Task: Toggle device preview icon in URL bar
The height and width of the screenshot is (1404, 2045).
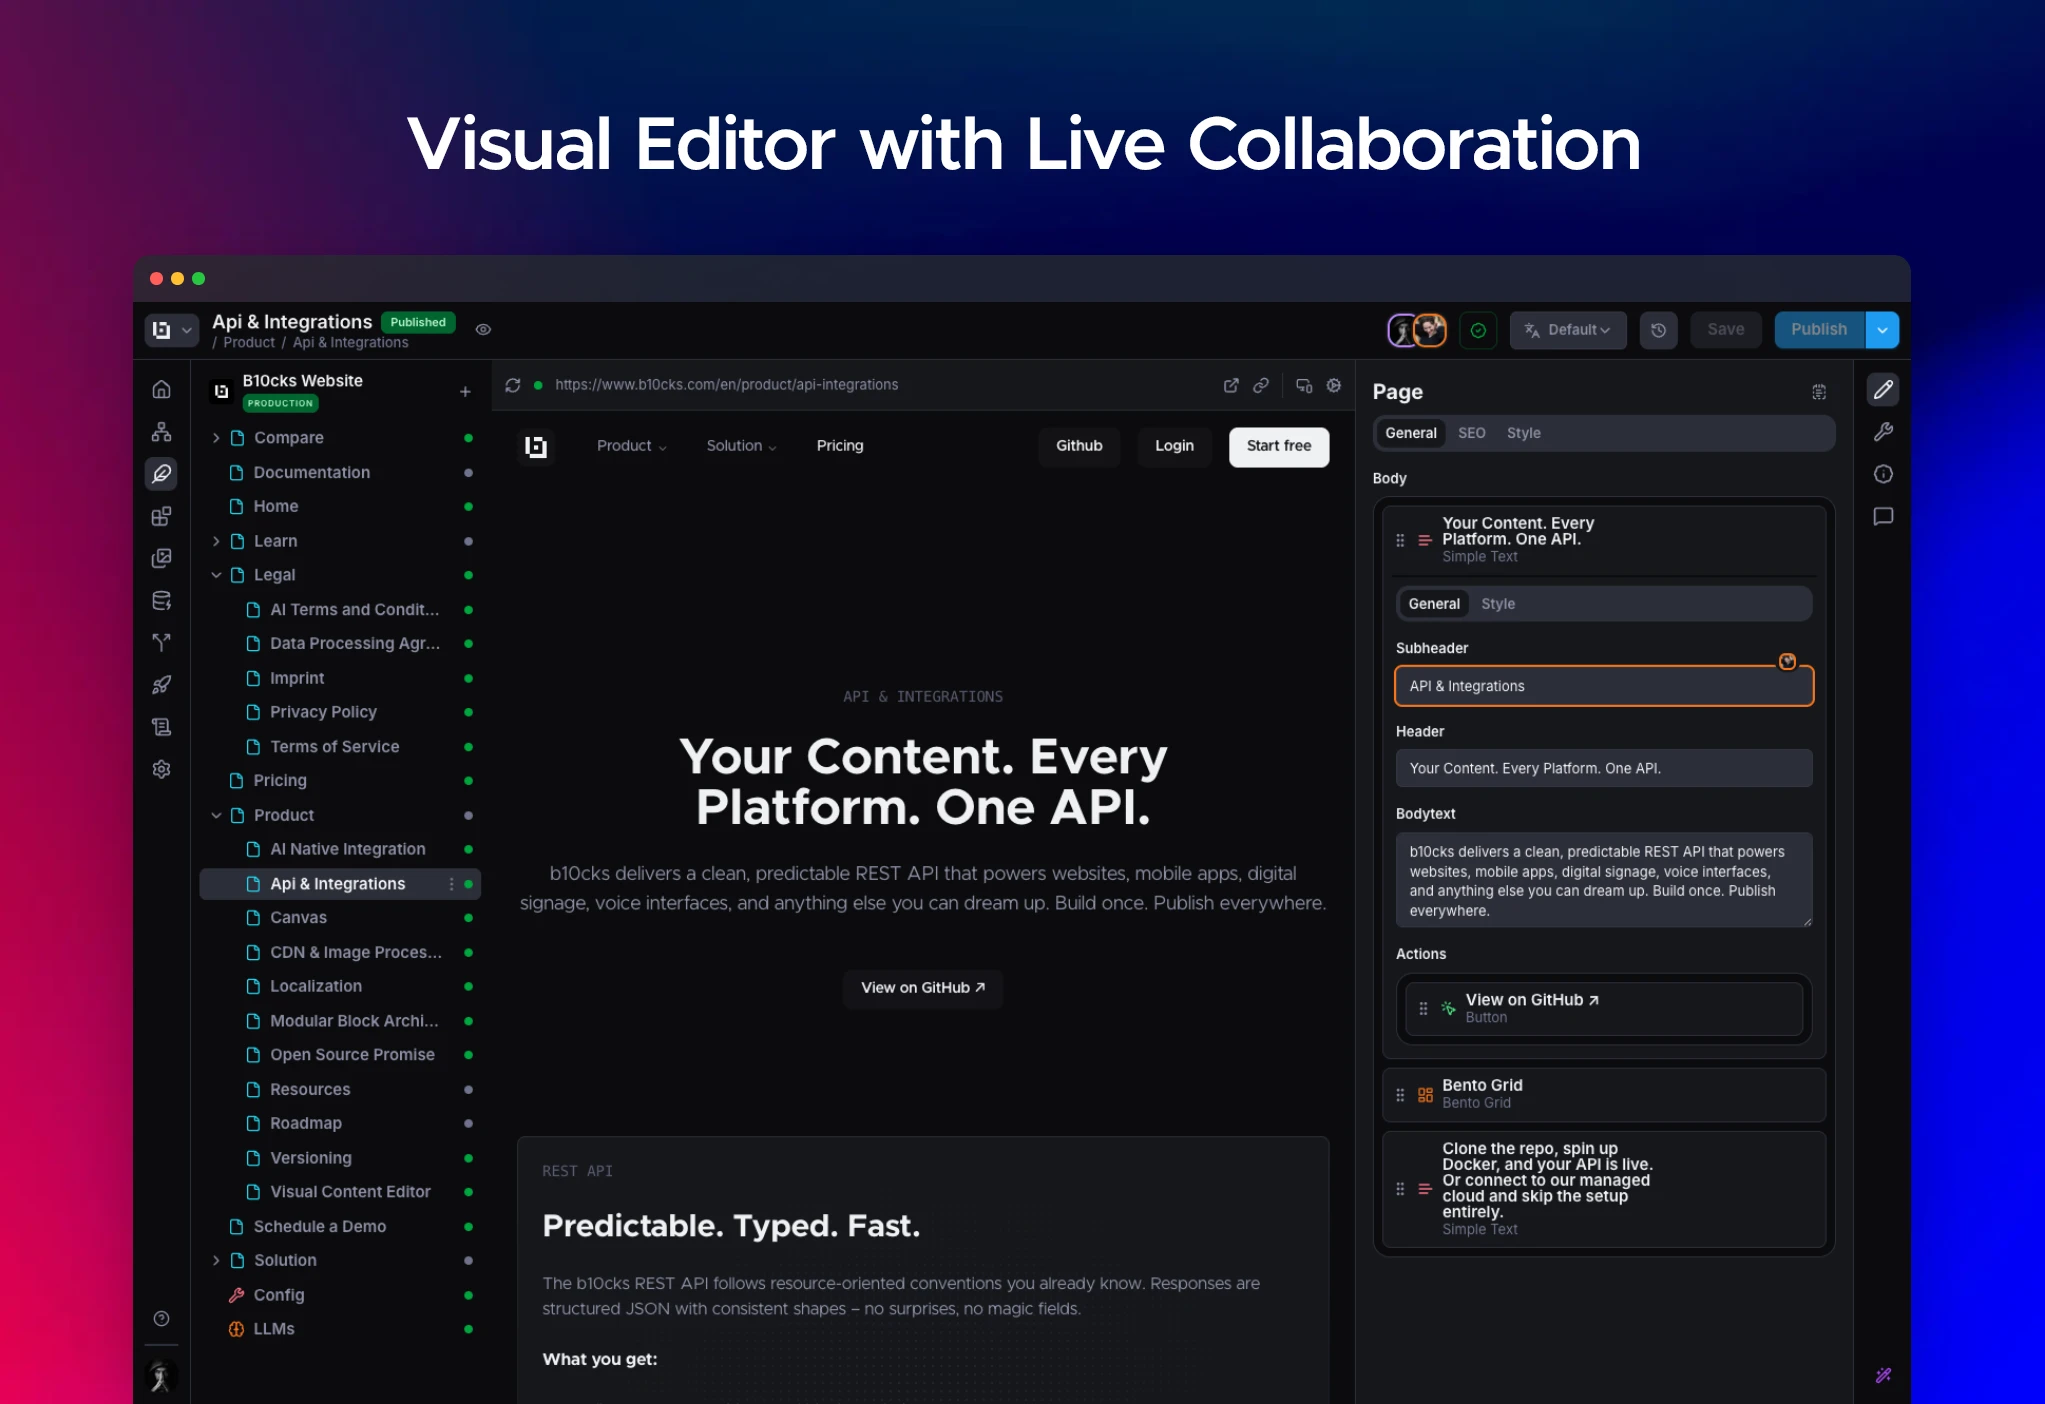Action: click(1304, 385)
